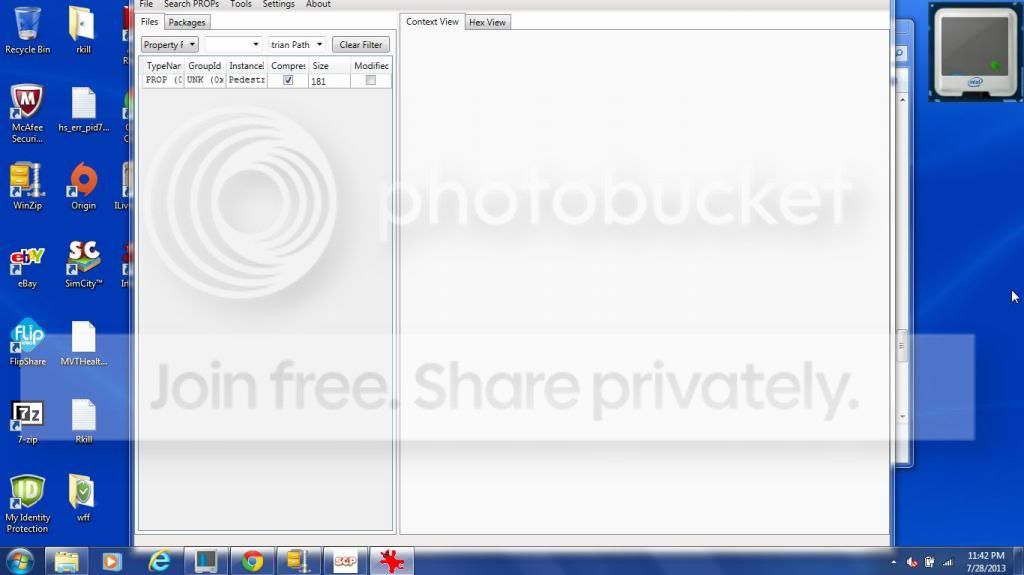Open My Identity Protection shortcut
Screen dimensions: 1024x575
coord(27,504)
